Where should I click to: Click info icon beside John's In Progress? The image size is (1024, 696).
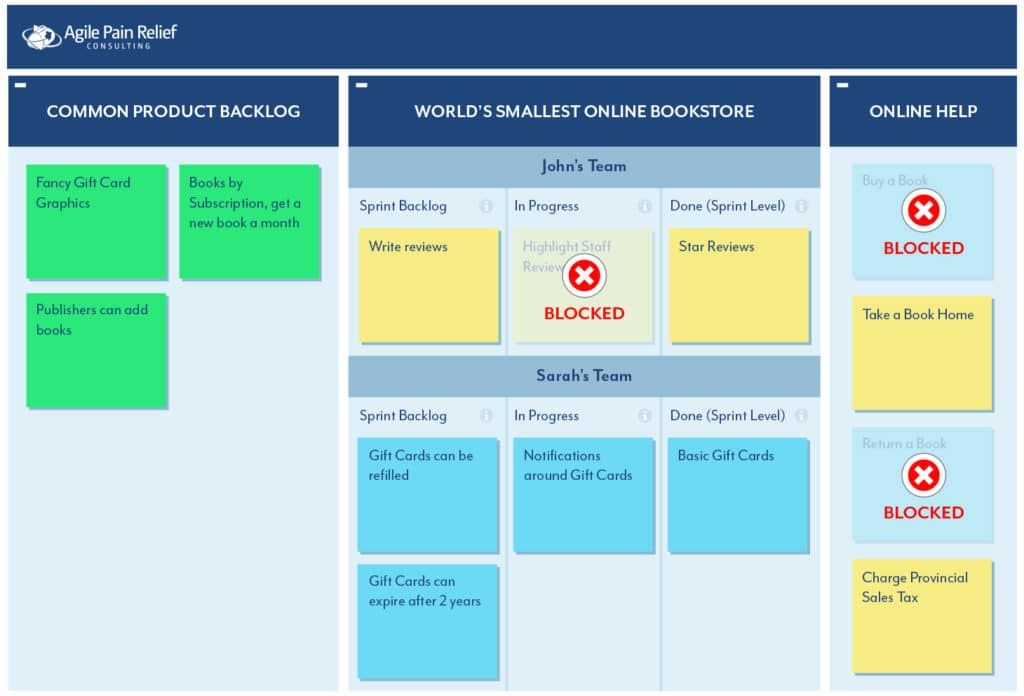645,207
